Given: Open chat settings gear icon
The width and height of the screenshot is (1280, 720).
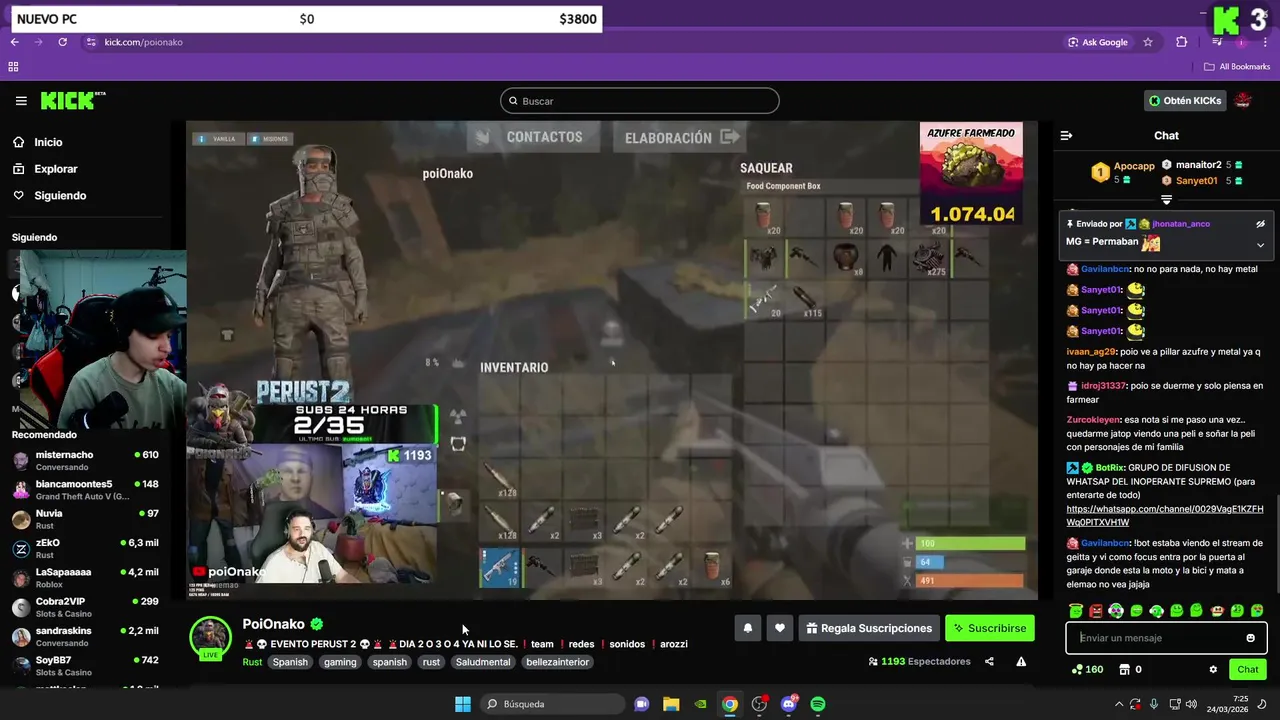Looking at the screenshot, I should point(1213,669).
